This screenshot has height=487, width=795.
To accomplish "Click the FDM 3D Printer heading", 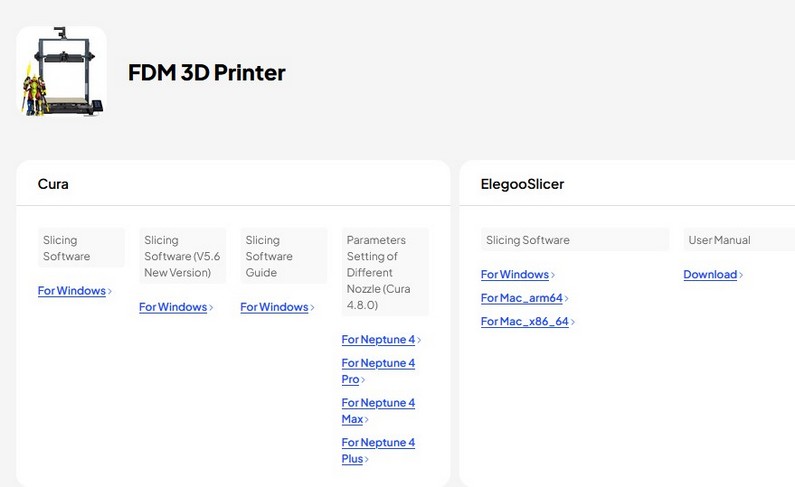I will (x=206, y=72).
